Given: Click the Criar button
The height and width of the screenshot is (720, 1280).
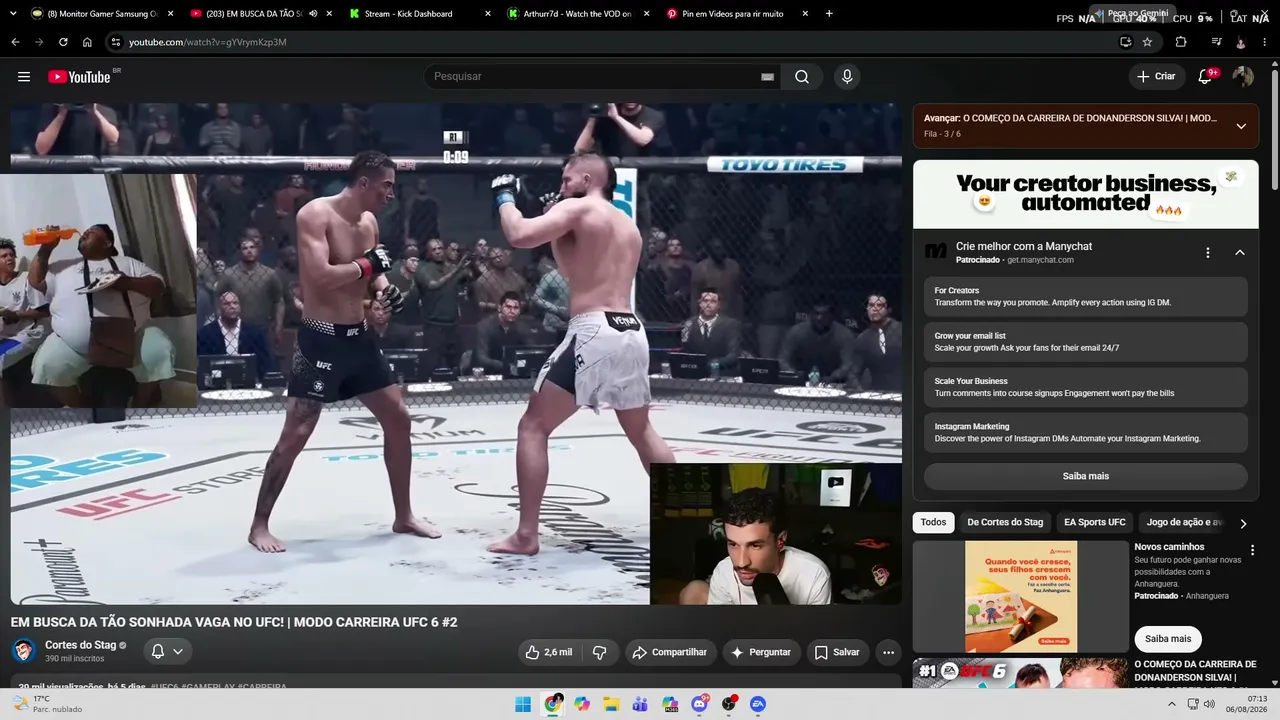Looking at the screenshot, I should [x=1156, y=77].
